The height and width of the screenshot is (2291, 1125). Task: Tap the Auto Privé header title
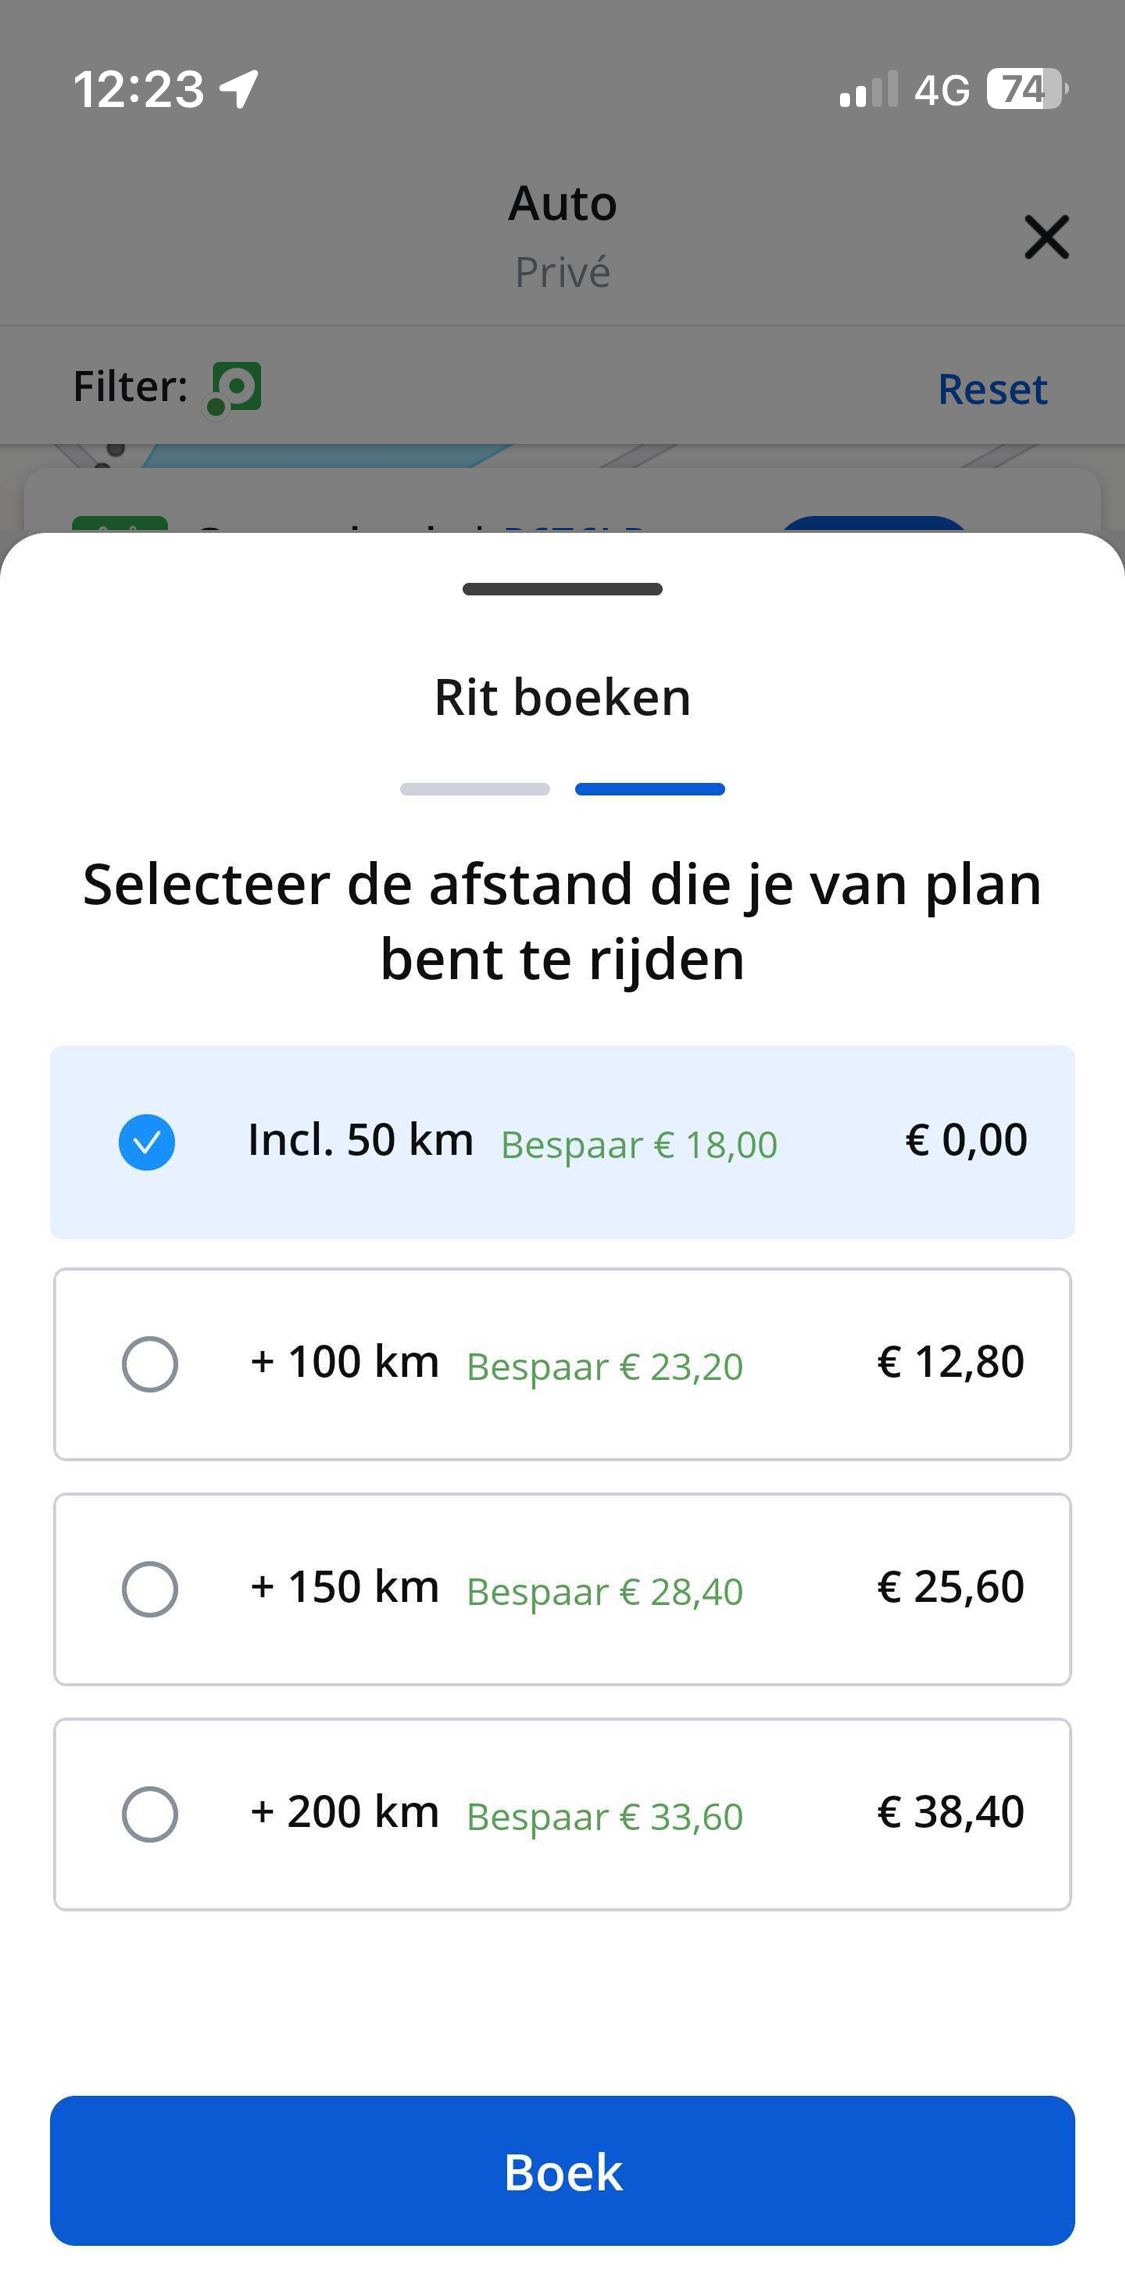(x=563, y=236)
